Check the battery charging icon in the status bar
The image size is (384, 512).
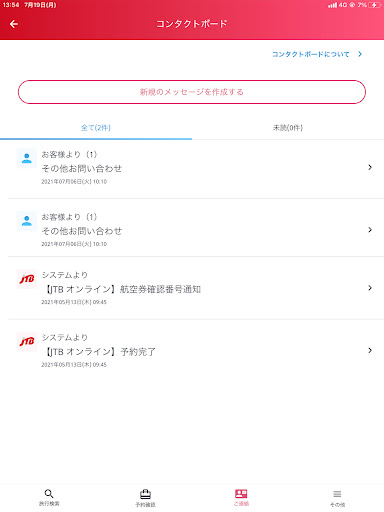coord(375,5)
